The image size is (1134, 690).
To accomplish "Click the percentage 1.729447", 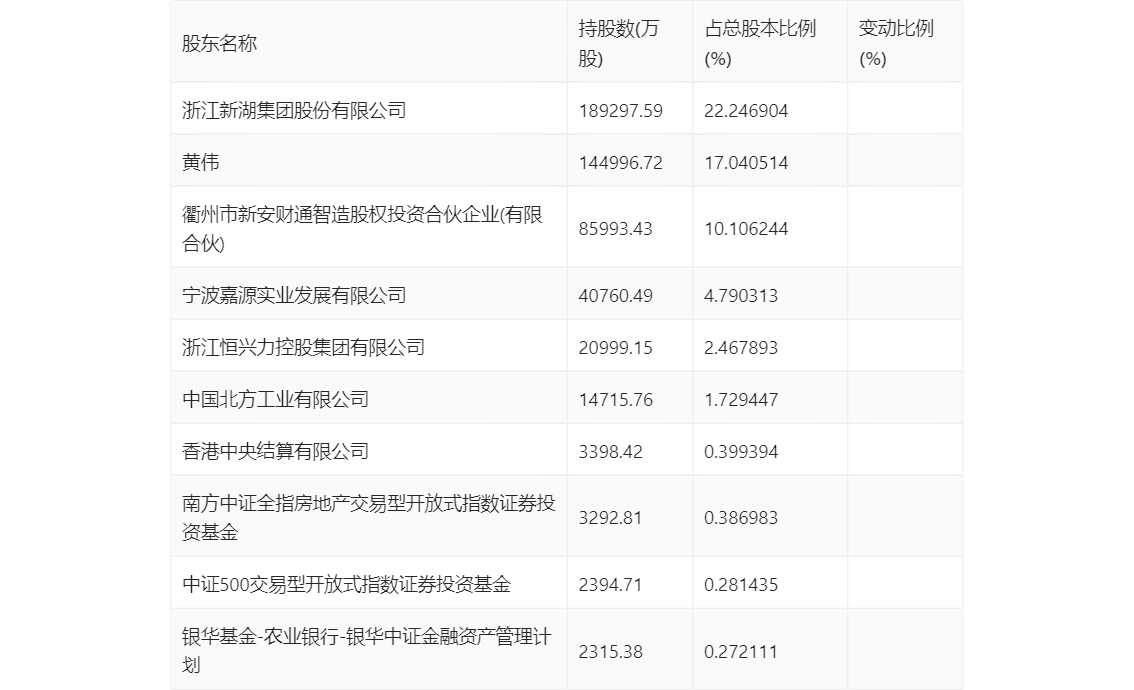I will [741, 400].
